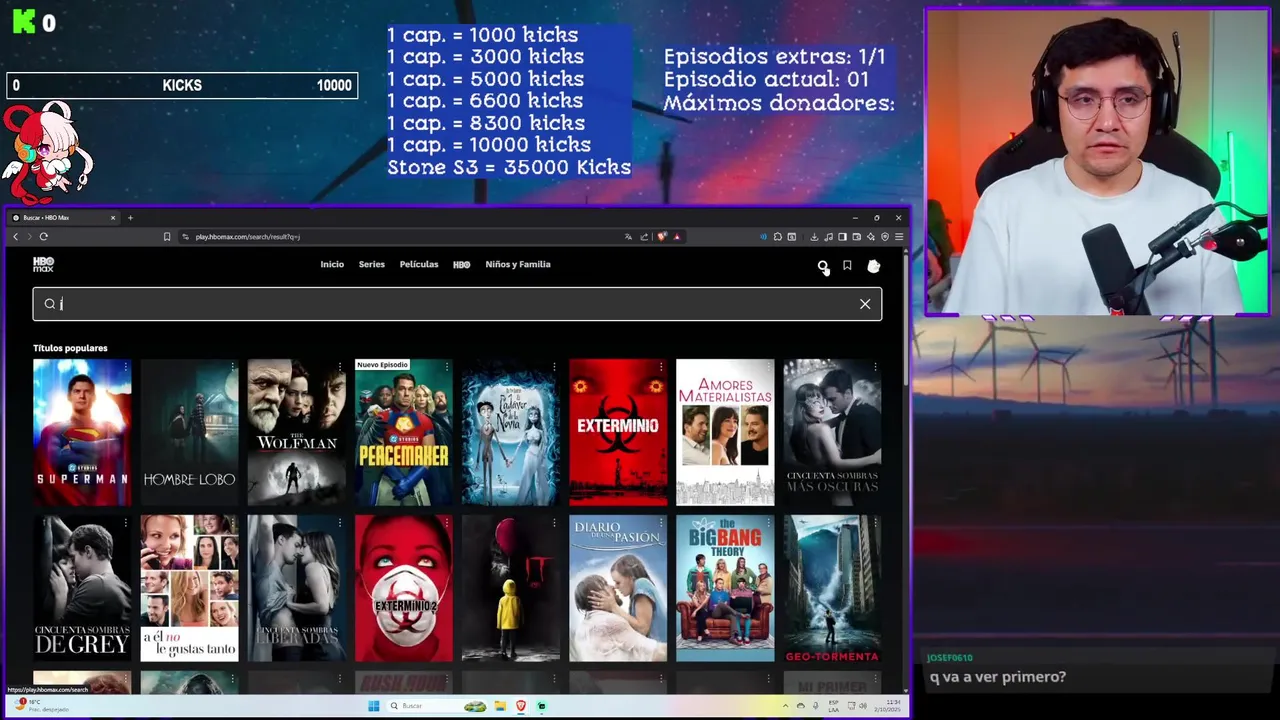Open Cincuenta Sombras de Grey poster

click(82, 588)
